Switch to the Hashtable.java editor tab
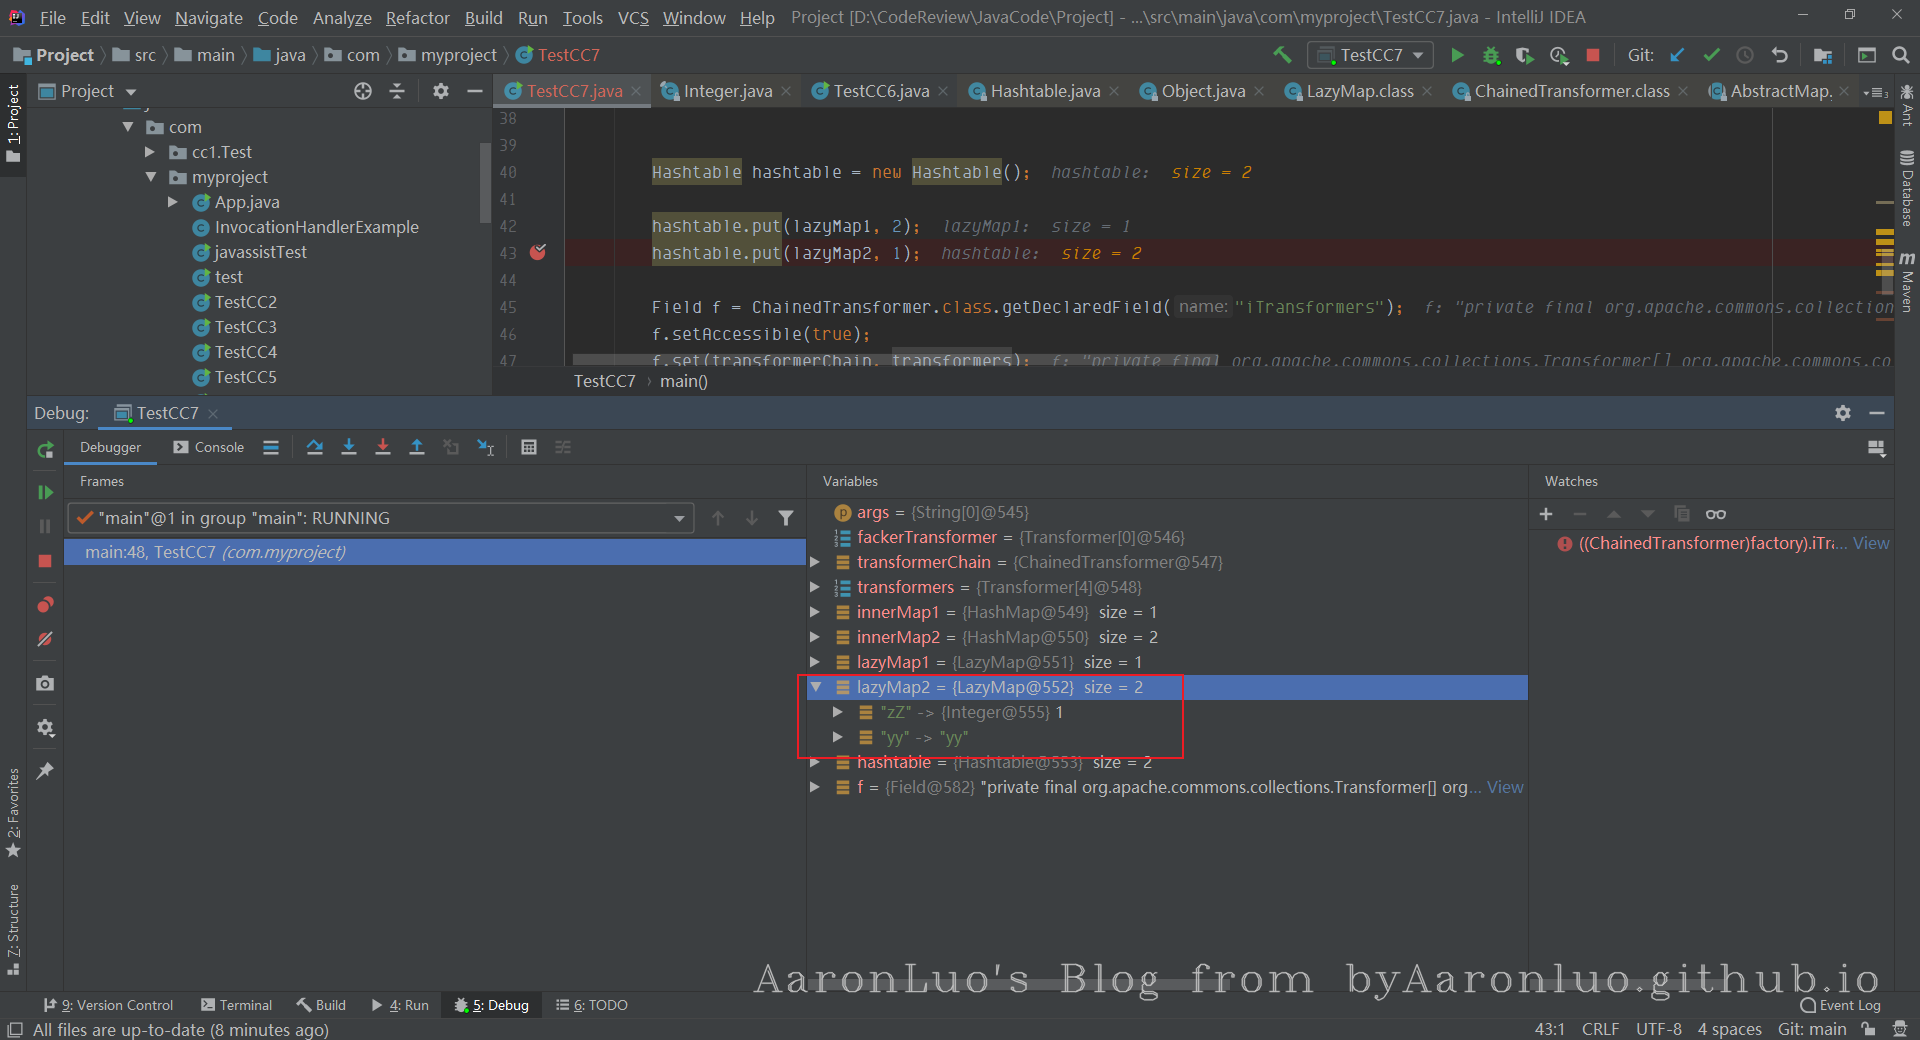 click(1044, 91)
